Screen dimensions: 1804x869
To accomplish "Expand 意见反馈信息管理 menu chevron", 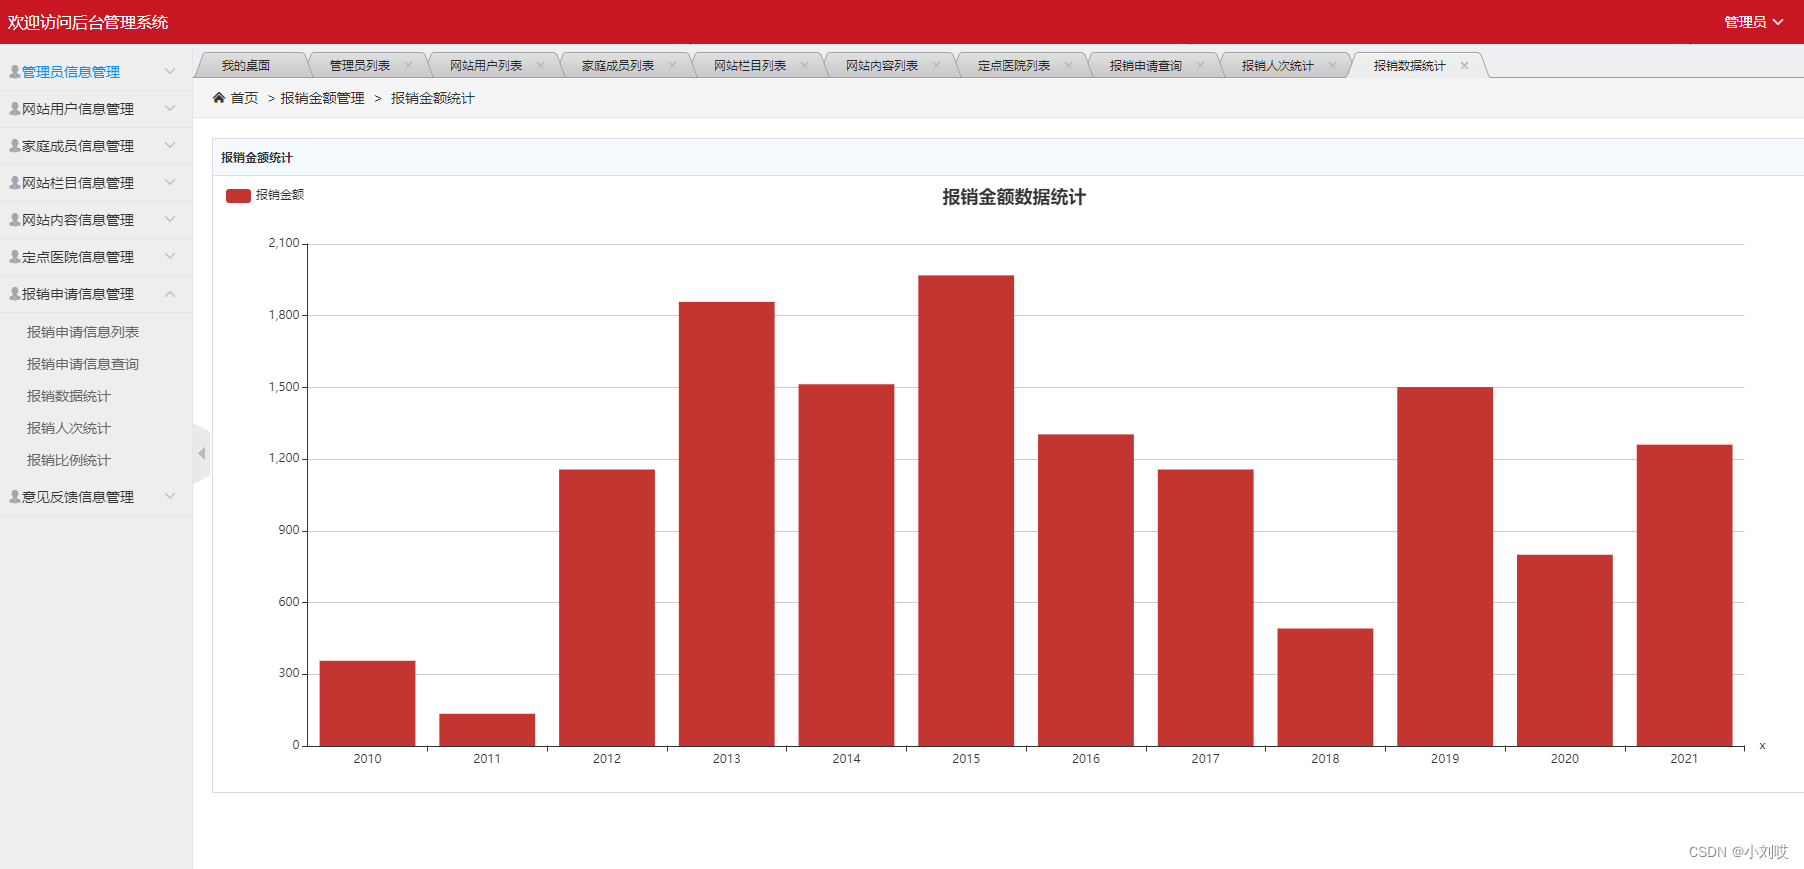I will click(170, 496).
